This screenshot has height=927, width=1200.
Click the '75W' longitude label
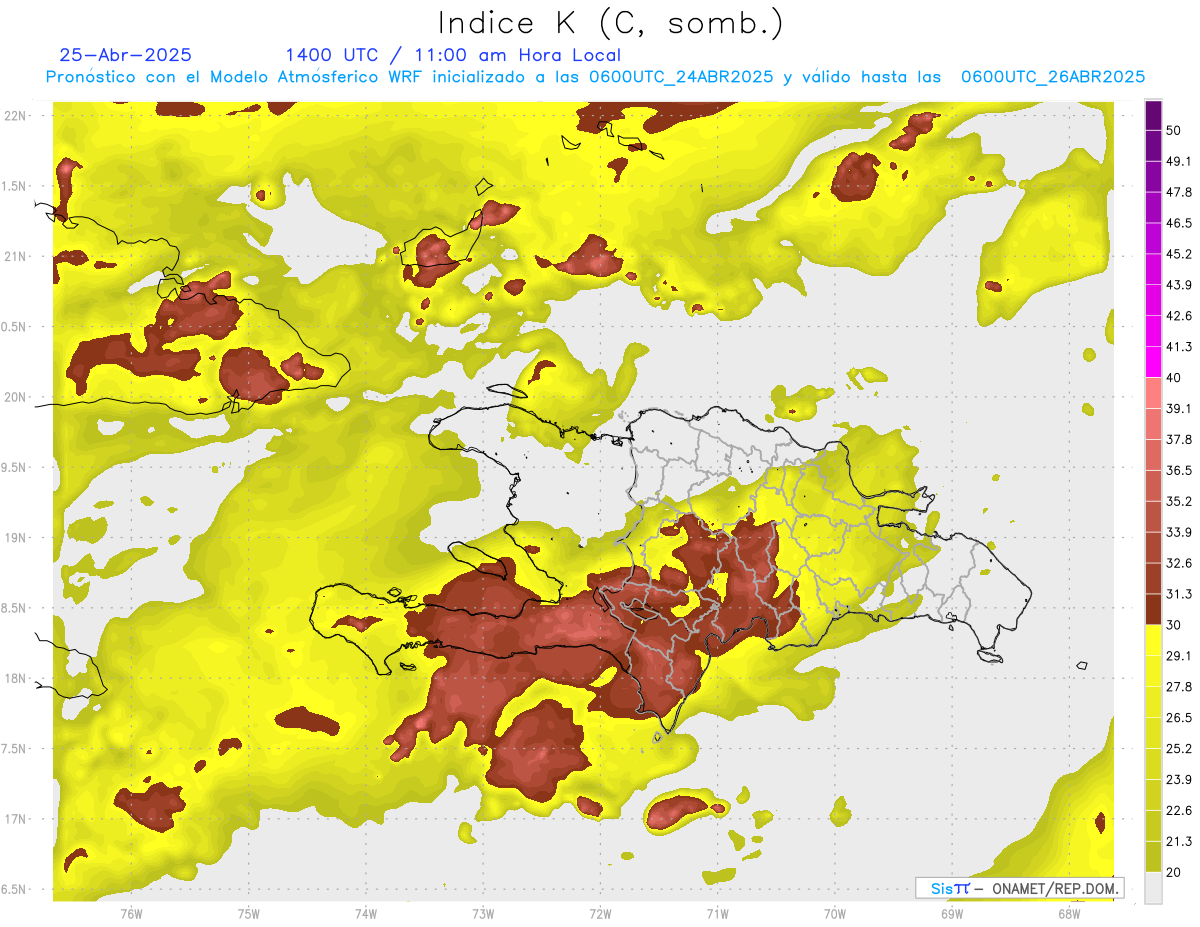[x=249, y=913]
